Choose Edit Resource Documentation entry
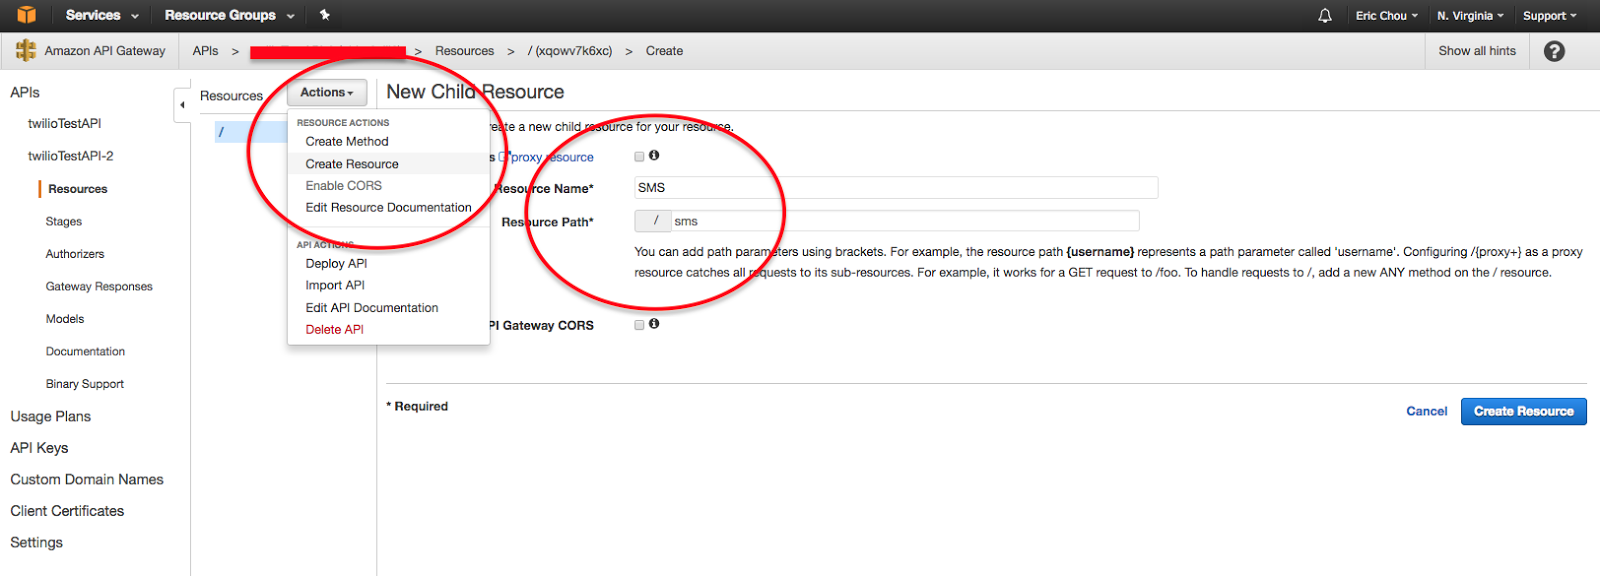1600x576 pixels. pyautogui.click(x=388, y=208)
